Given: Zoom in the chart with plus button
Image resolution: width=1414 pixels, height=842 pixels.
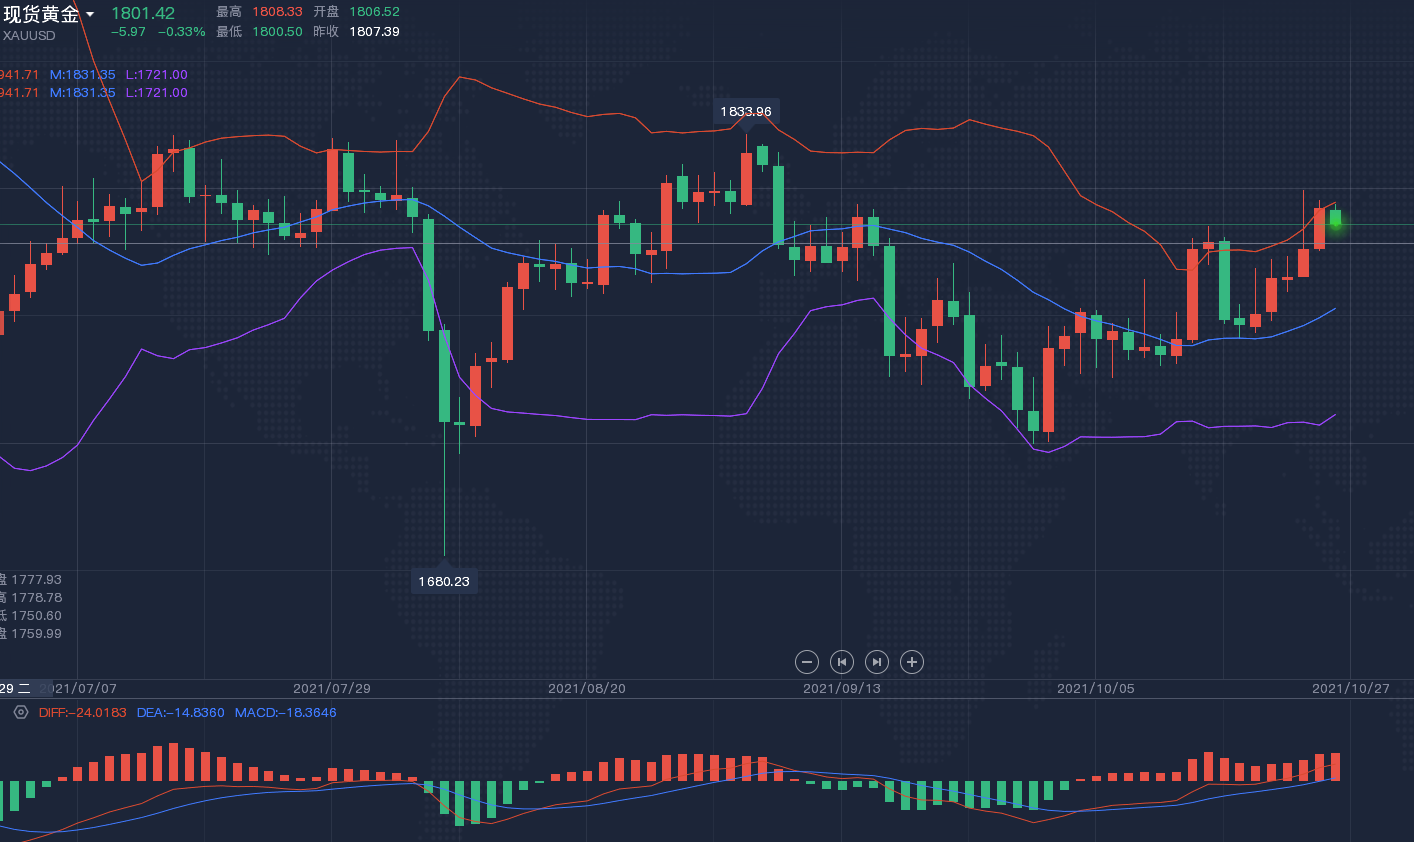Looking at the screenshot, I should coord(911,662).
